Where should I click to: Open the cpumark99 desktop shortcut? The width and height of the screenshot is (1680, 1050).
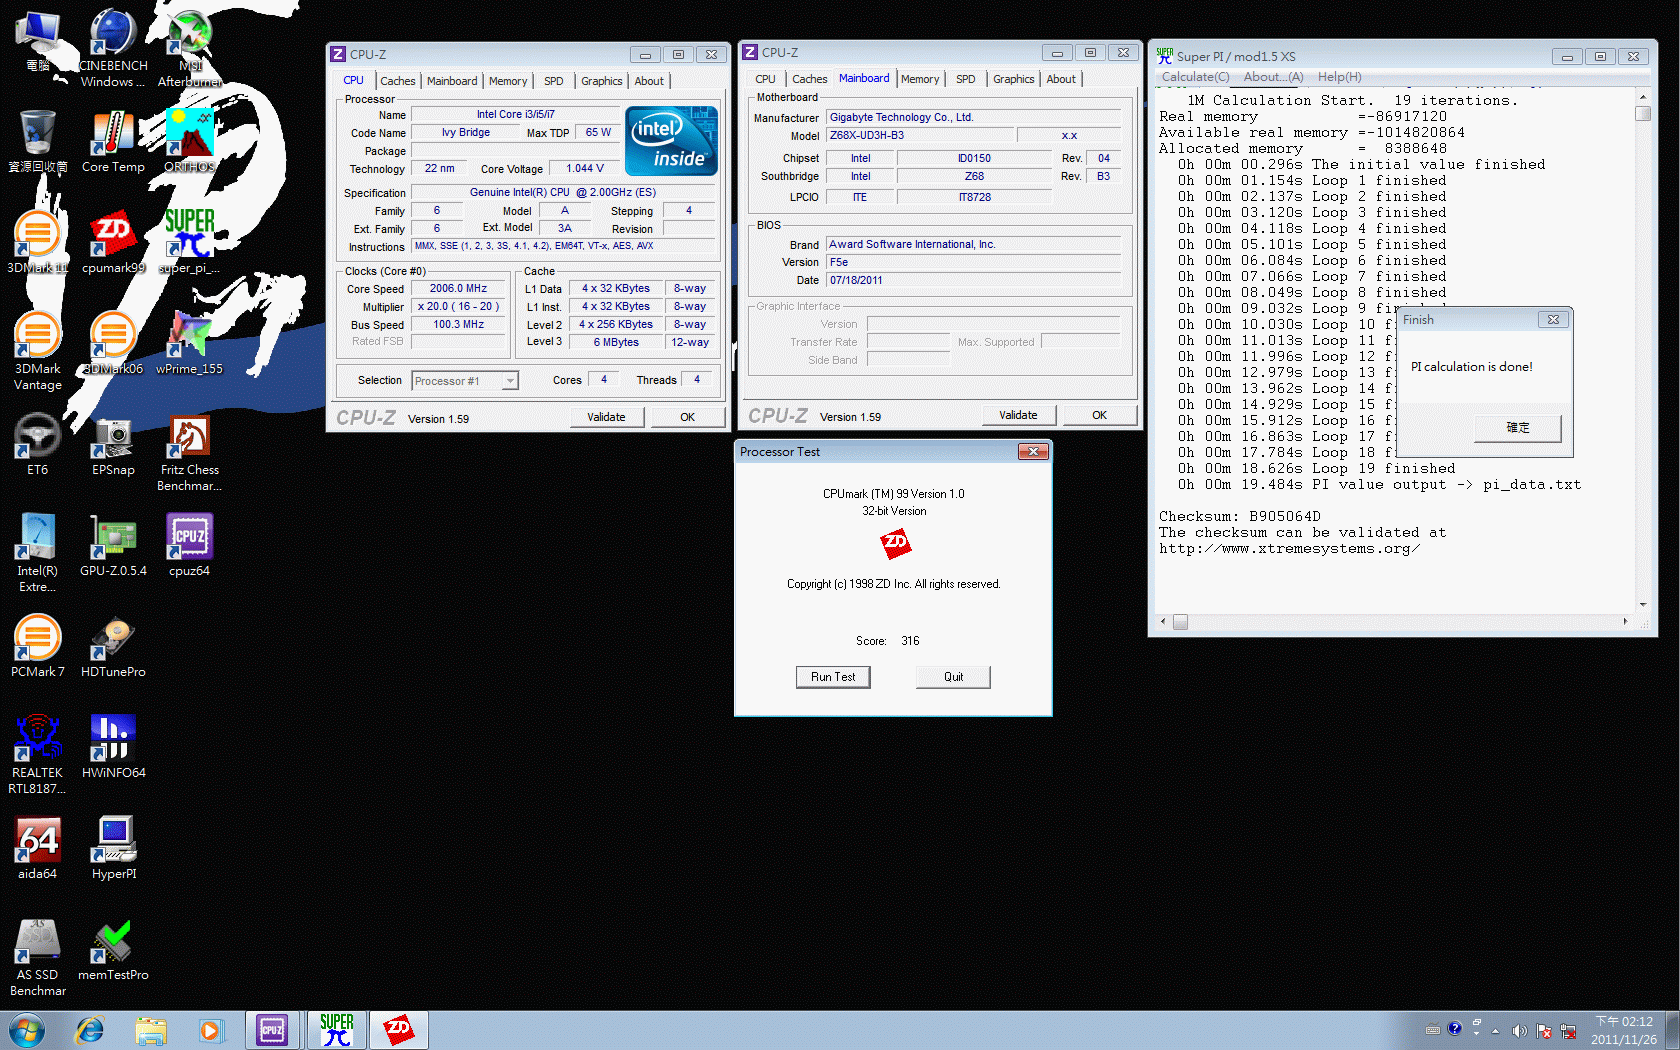pyautogui.click(x=113, y=242)
